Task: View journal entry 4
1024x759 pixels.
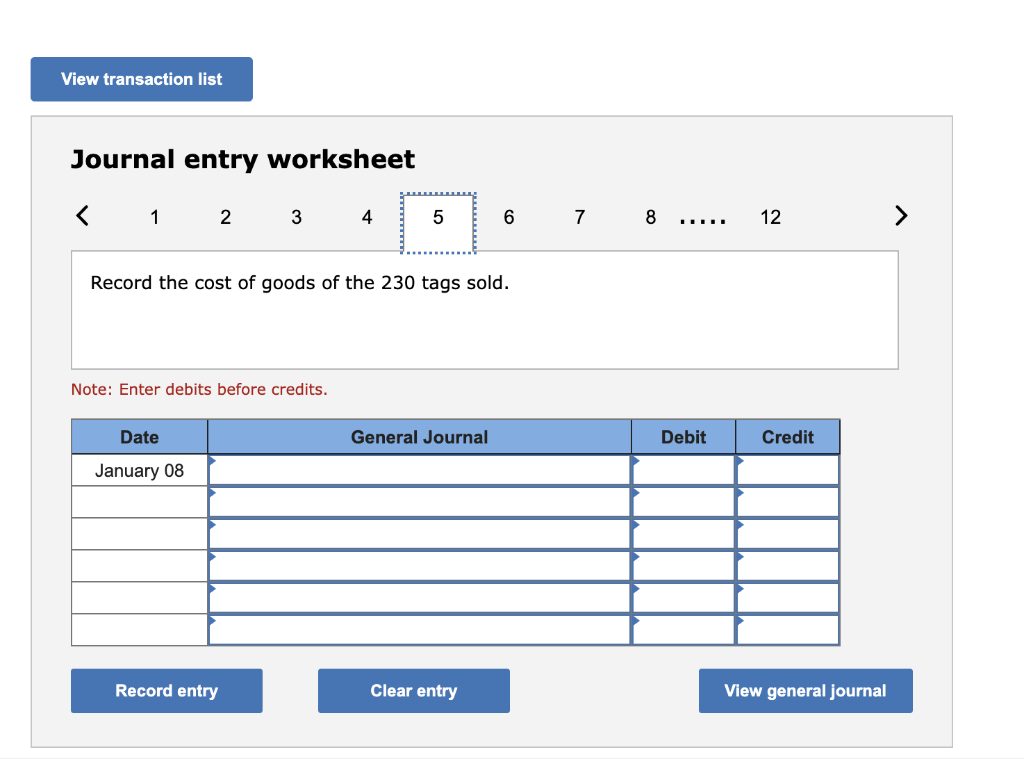Action: [367, 217]
